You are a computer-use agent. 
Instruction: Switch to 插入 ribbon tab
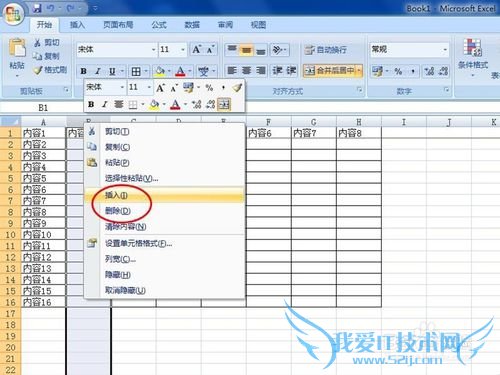tap(77, 25)
